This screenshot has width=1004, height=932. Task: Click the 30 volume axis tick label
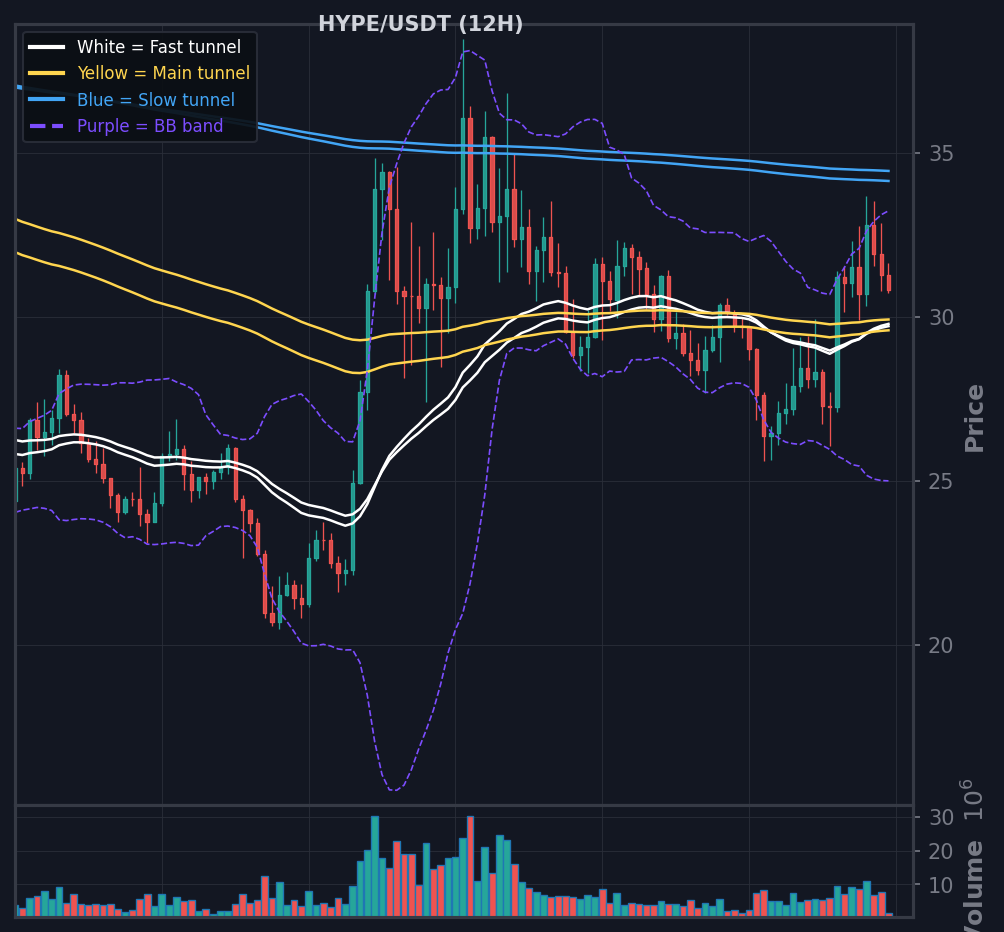941,817
